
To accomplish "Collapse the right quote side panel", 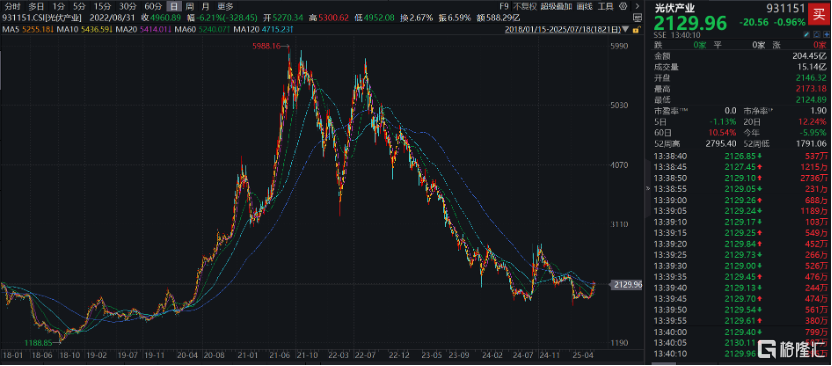I will (646, 188).
